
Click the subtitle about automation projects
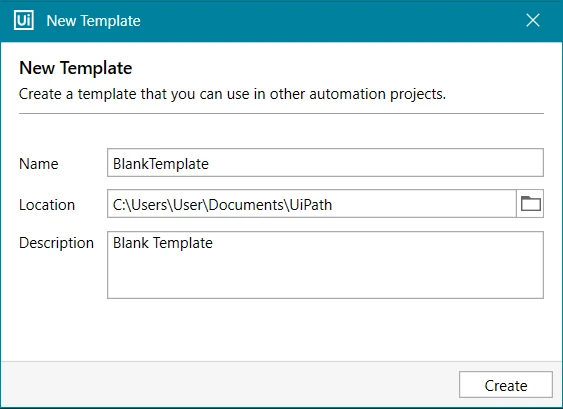click(x=232, y=94)
